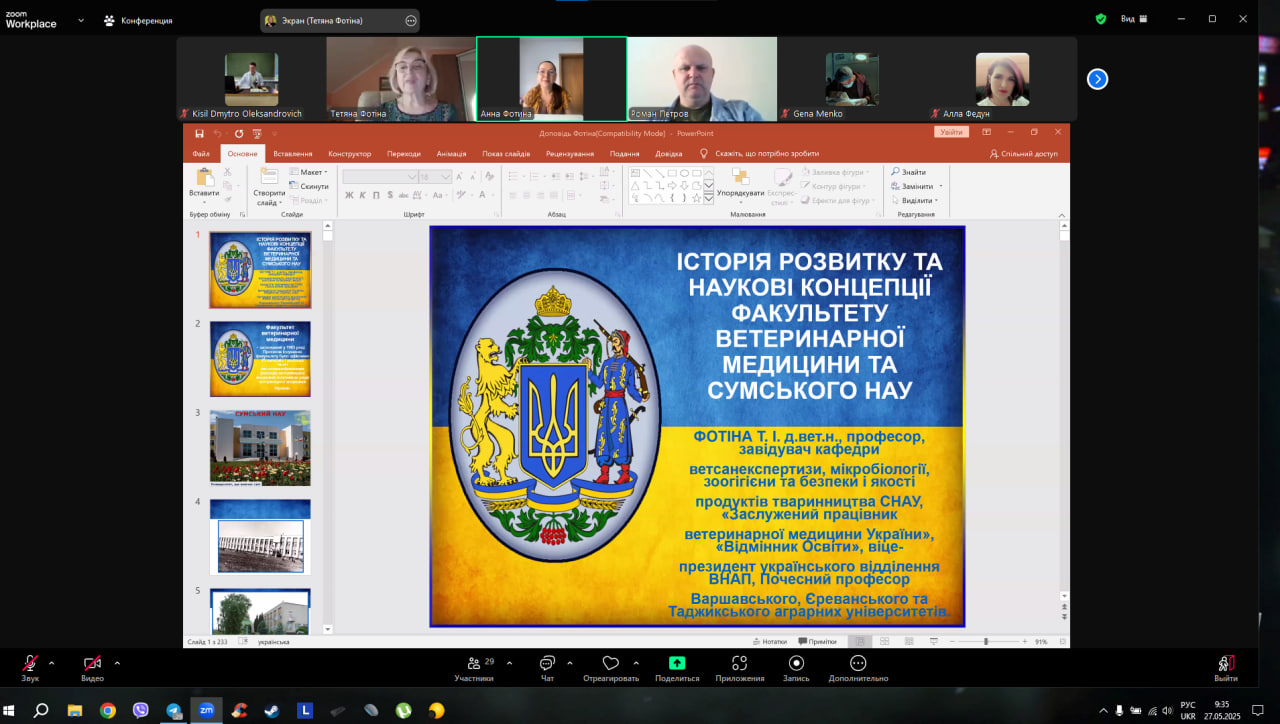
Task: Select slide 2 thumbnail Факультет ветеринарної медицини
Action: tap(260, 358)
